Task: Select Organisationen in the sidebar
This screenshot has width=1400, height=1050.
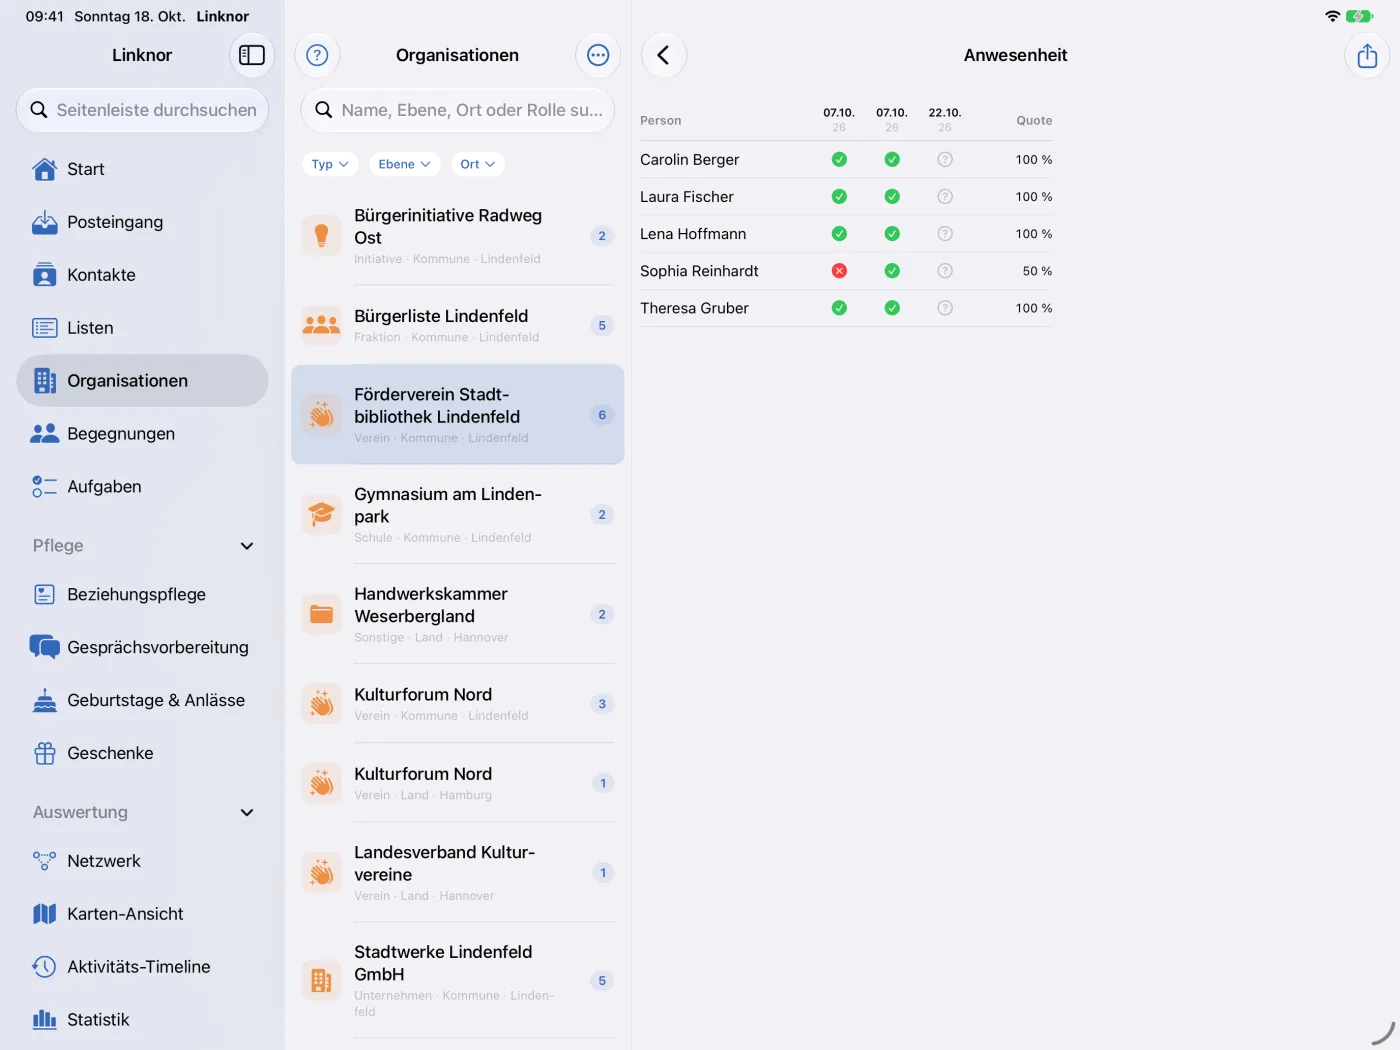Action: [142, 381]
